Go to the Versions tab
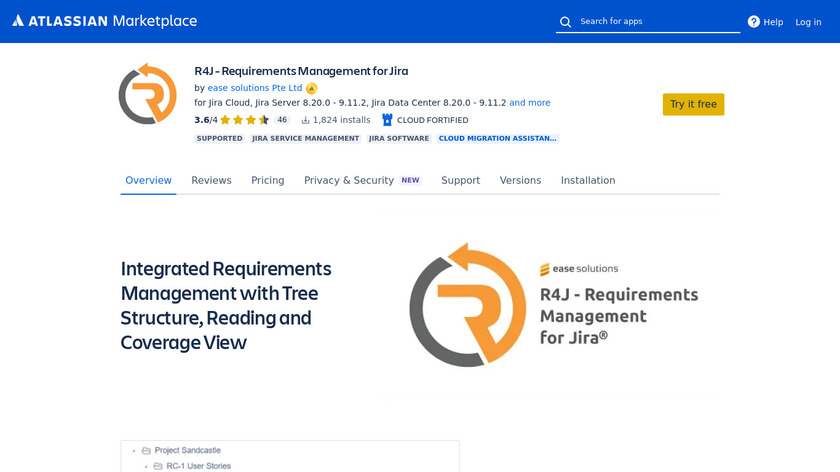 pyautogui.click(x=520, y=181)
